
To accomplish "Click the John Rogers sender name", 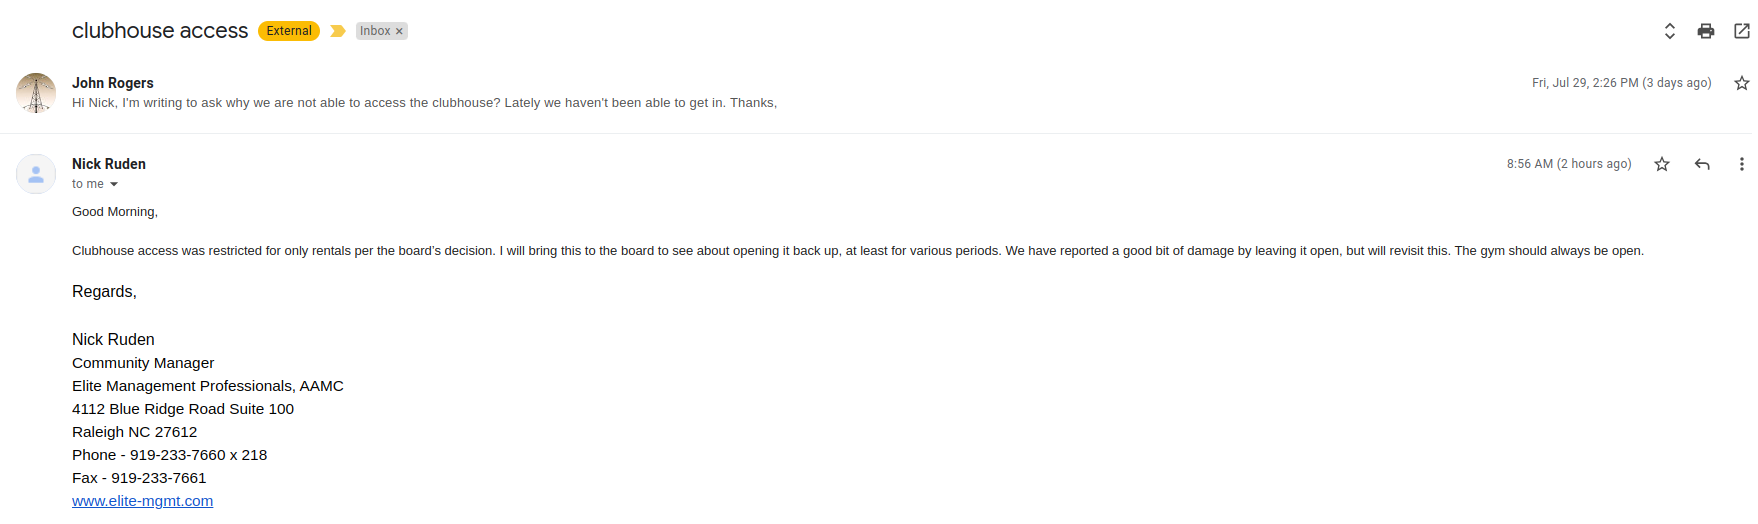I will (x=113, y=83).
